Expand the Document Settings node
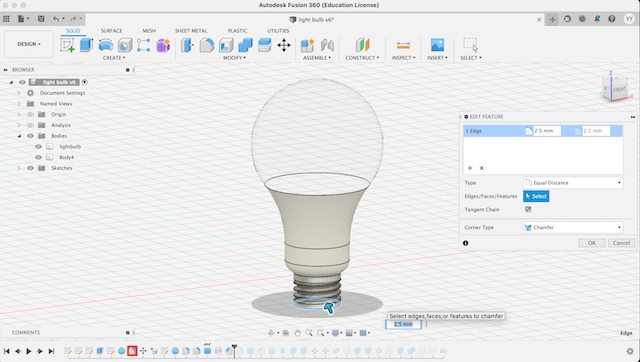Viewport: 640px width, 362px height. (x=19, y=93)
